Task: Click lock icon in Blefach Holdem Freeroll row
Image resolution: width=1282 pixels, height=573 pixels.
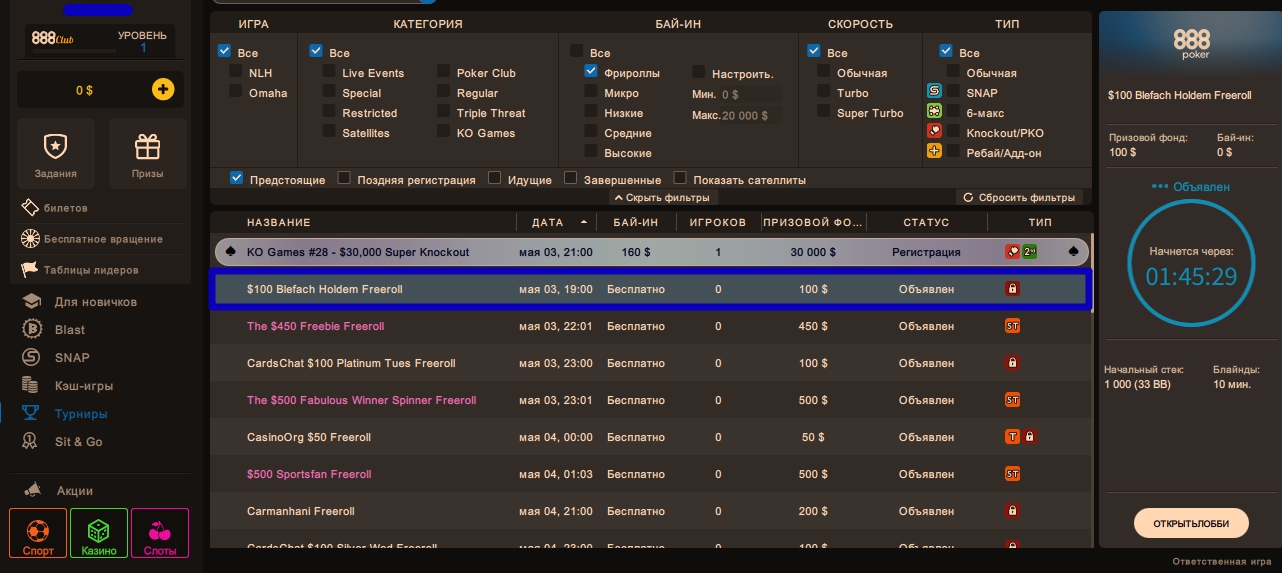Action: point(1012,289)
